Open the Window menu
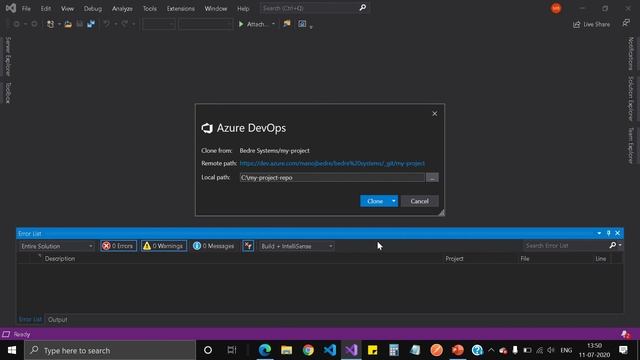 216,8
